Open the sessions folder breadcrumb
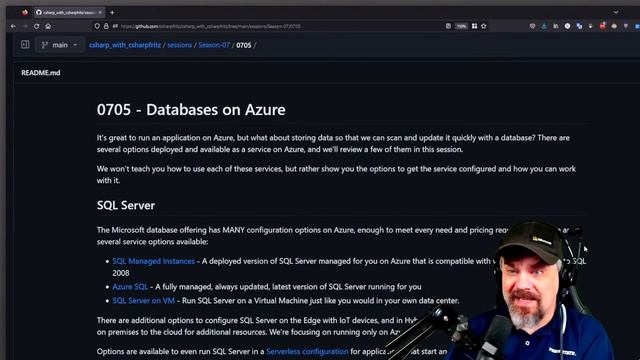The image size is (640, 360). [180, 45]
